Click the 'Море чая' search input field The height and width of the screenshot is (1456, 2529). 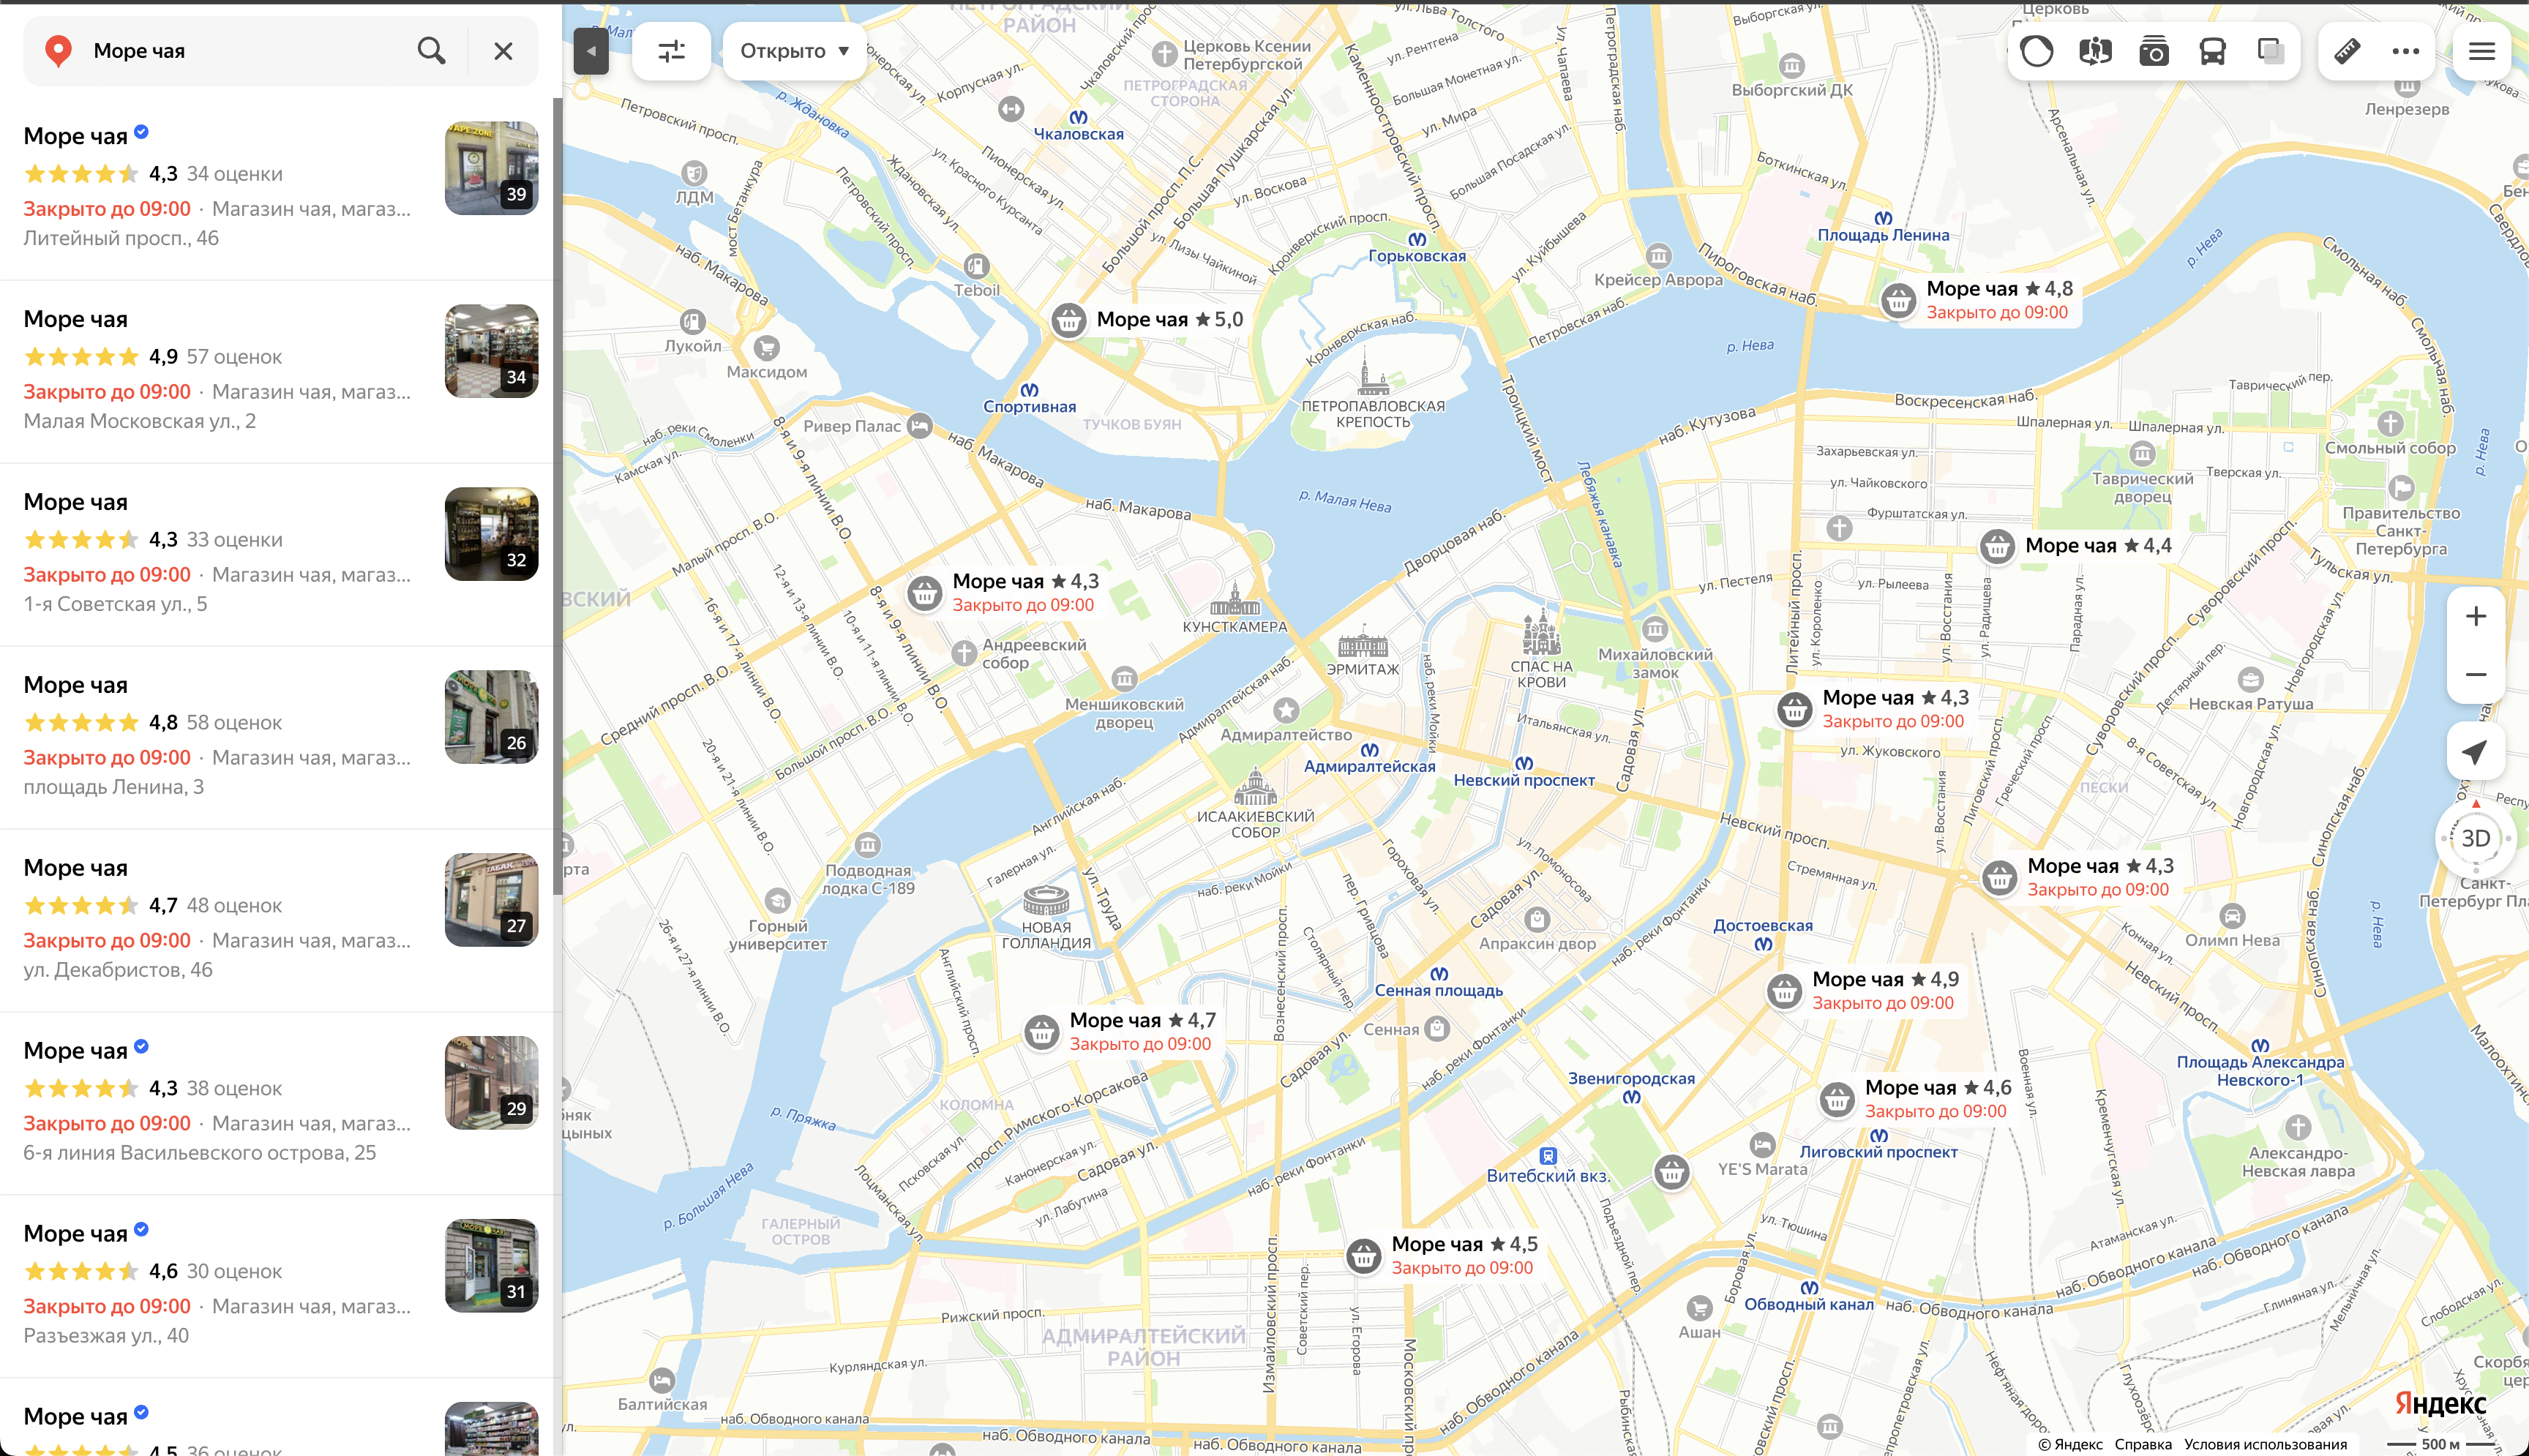click(245, 51)
